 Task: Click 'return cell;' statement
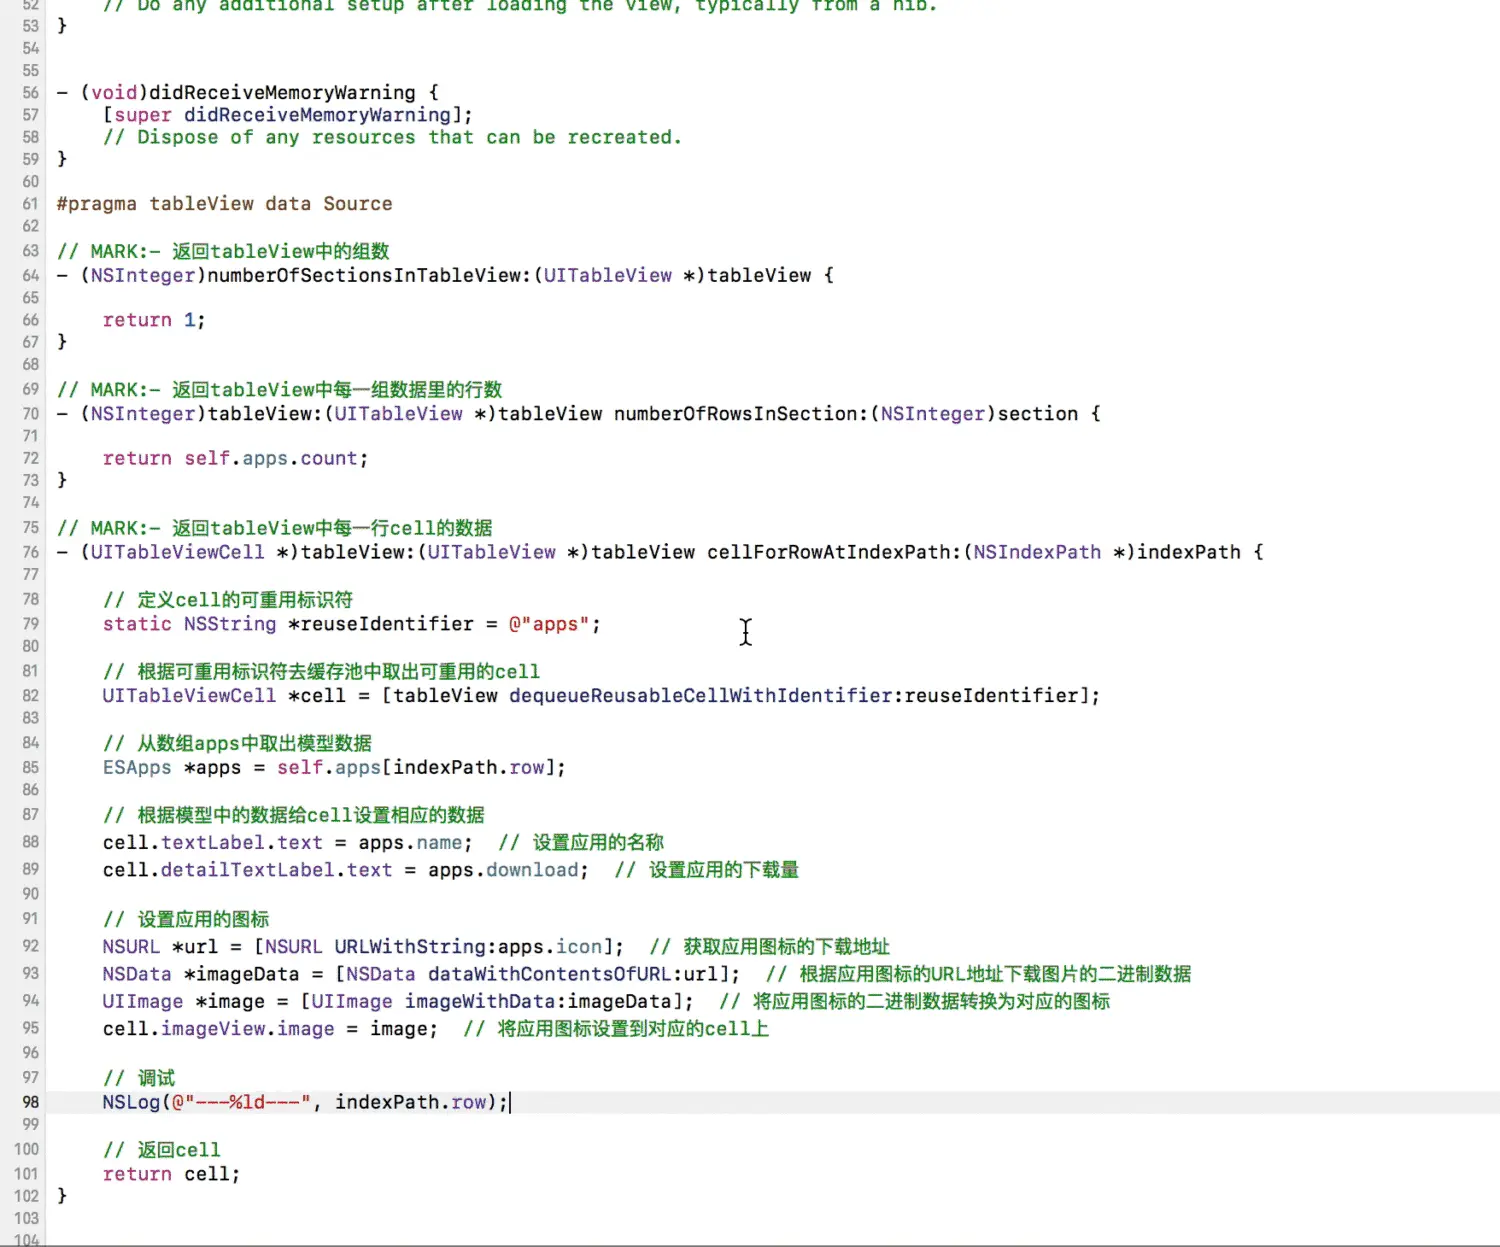pyautogui.click(x=171, y=1174)
